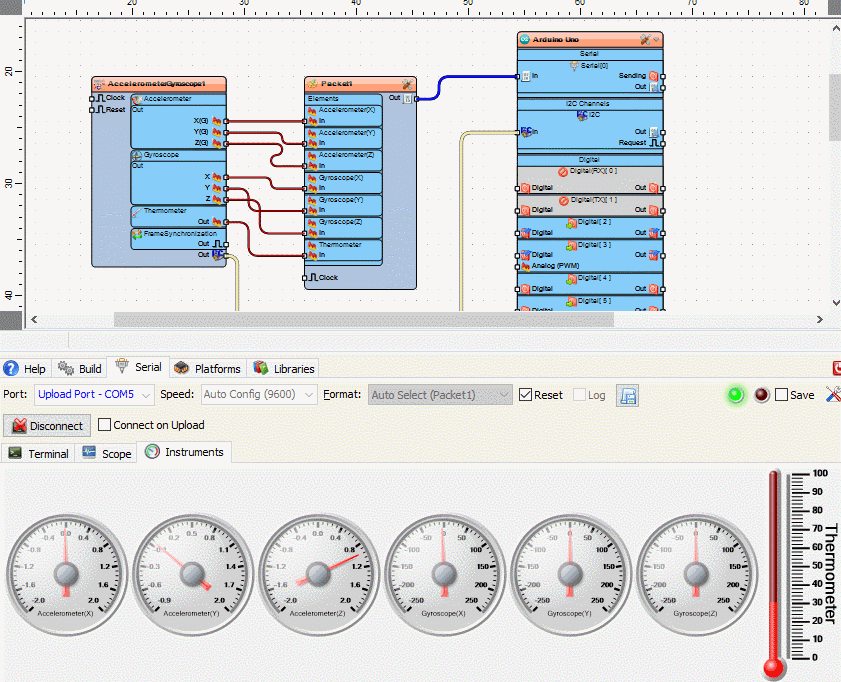841x682 pixels.
Task: Tick the Save checkbox
Action: [781, 395]
